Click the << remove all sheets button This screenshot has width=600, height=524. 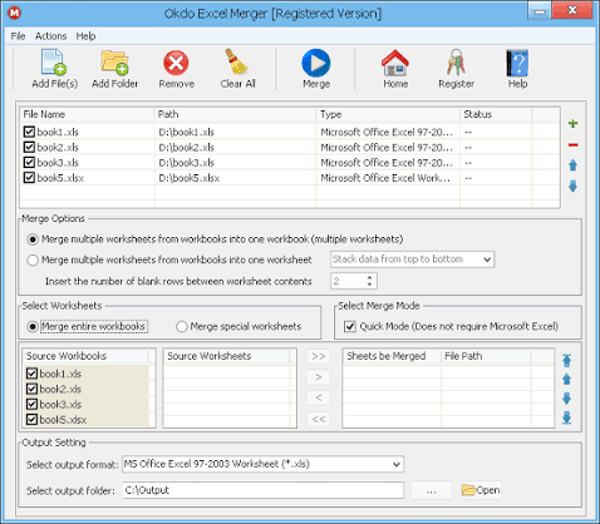pyautogui.click(x=318, y=419)
